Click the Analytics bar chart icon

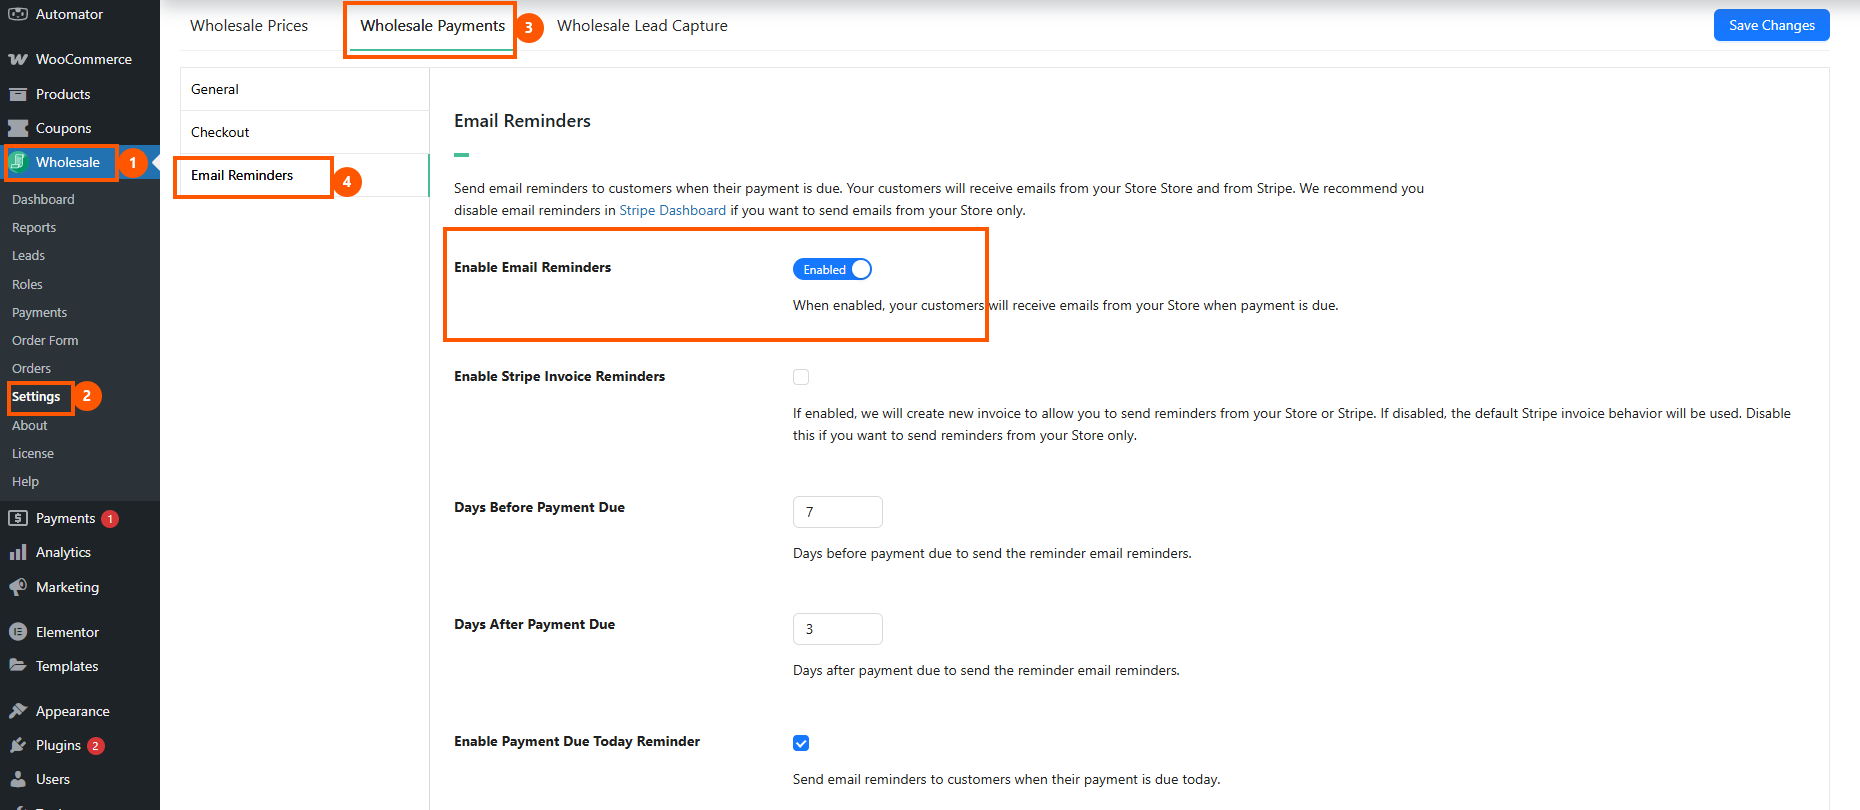(x=18, y=552)
